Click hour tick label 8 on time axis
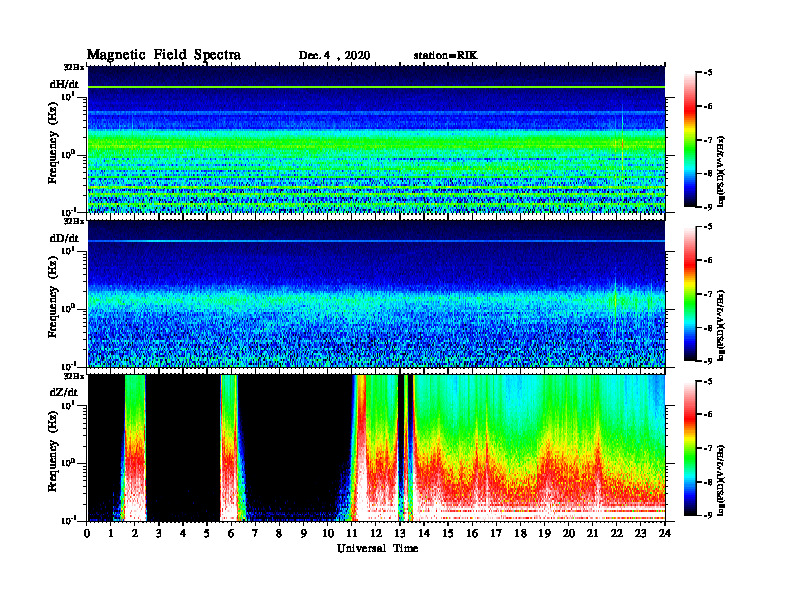792x612 pixels. [280, 534]
